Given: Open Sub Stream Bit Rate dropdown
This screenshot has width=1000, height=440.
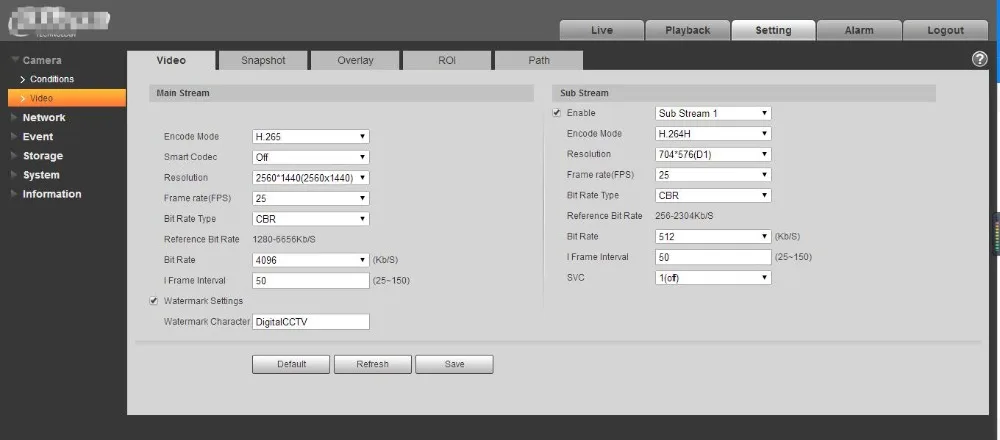Looking at the screenshot, I should pos(713,237).
